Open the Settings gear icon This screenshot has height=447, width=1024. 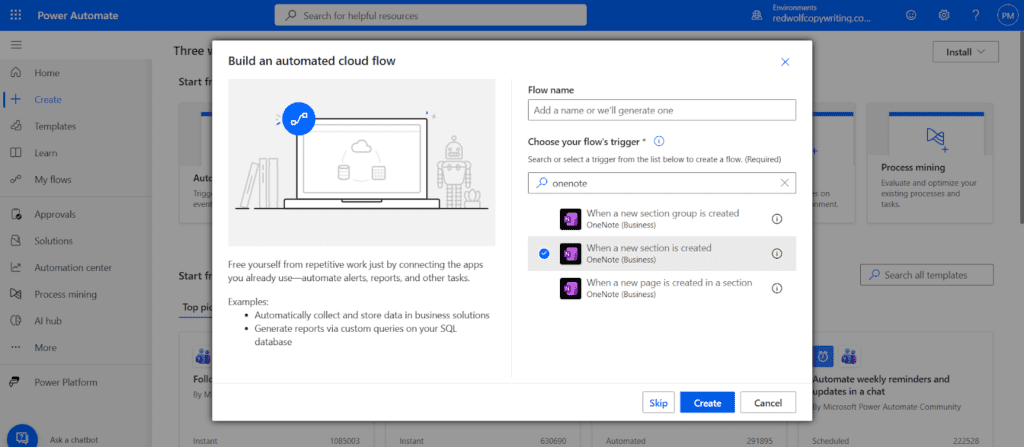pyautogui.click(x=944, y=15)
